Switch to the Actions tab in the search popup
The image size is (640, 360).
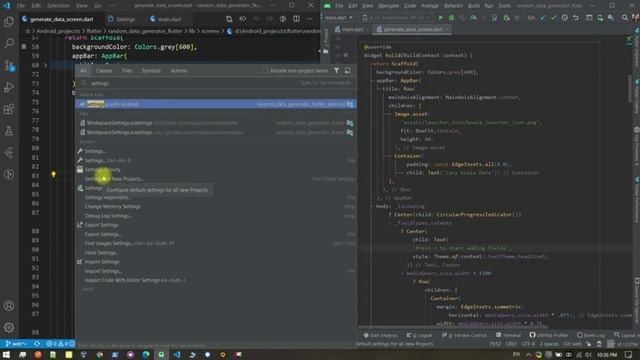179,71
